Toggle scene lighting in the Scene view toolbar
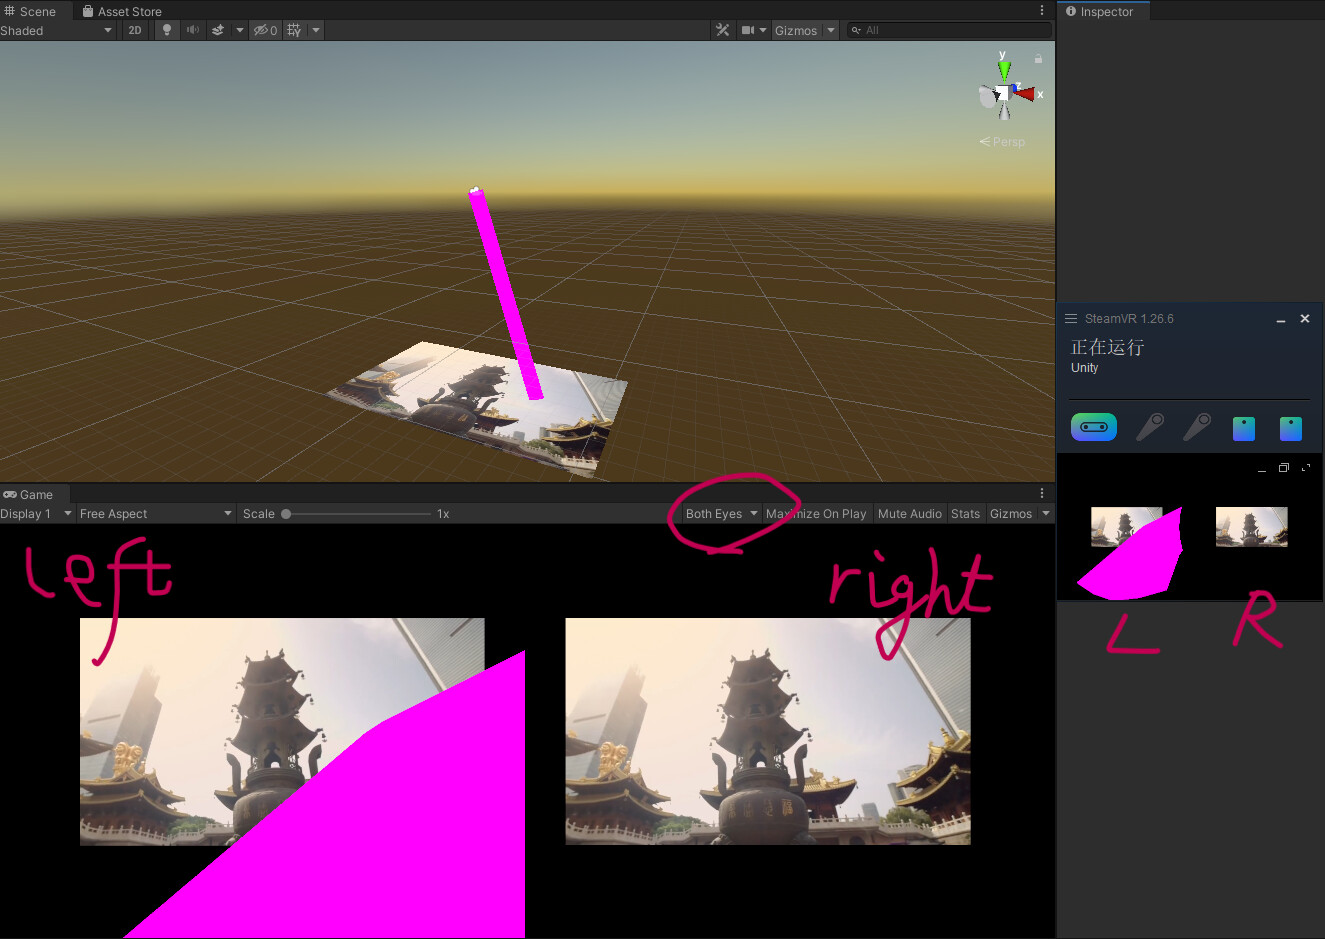The image size is (1325, 939). pyautogui.click(x=165, y=30)
